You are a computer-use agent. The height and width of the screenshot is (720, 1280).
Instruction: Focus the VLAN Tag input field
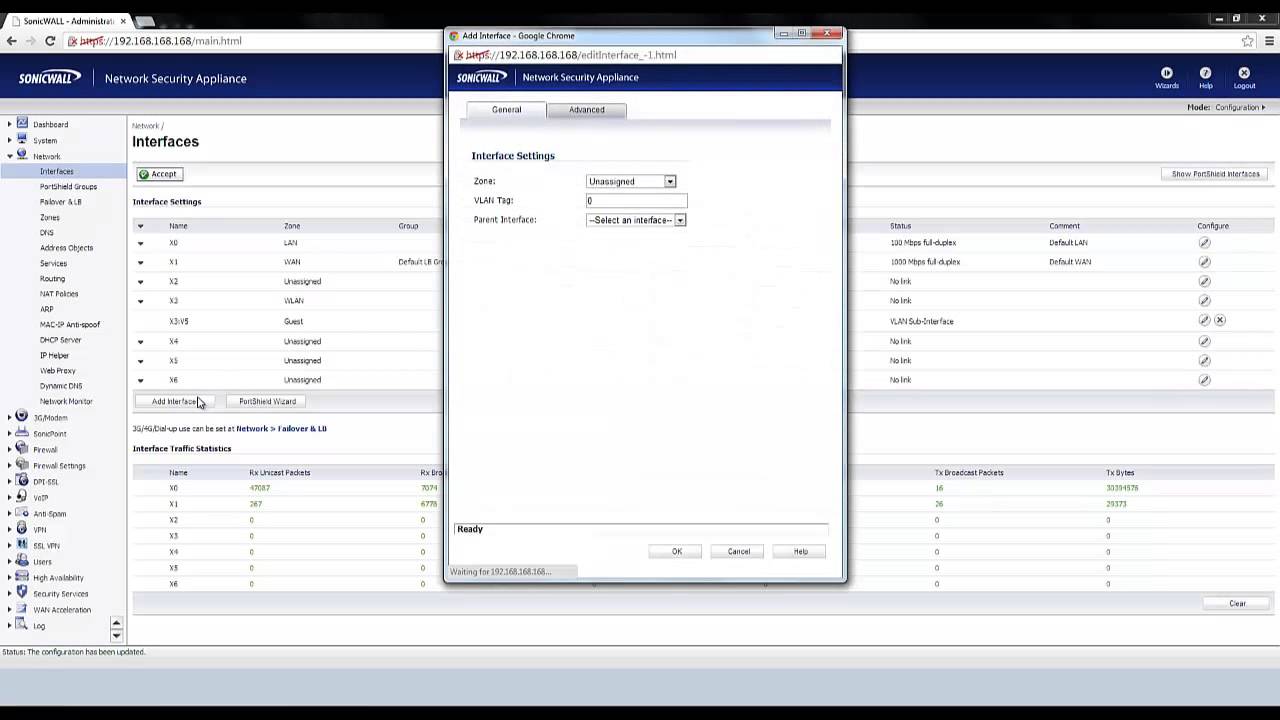[636, 201]
